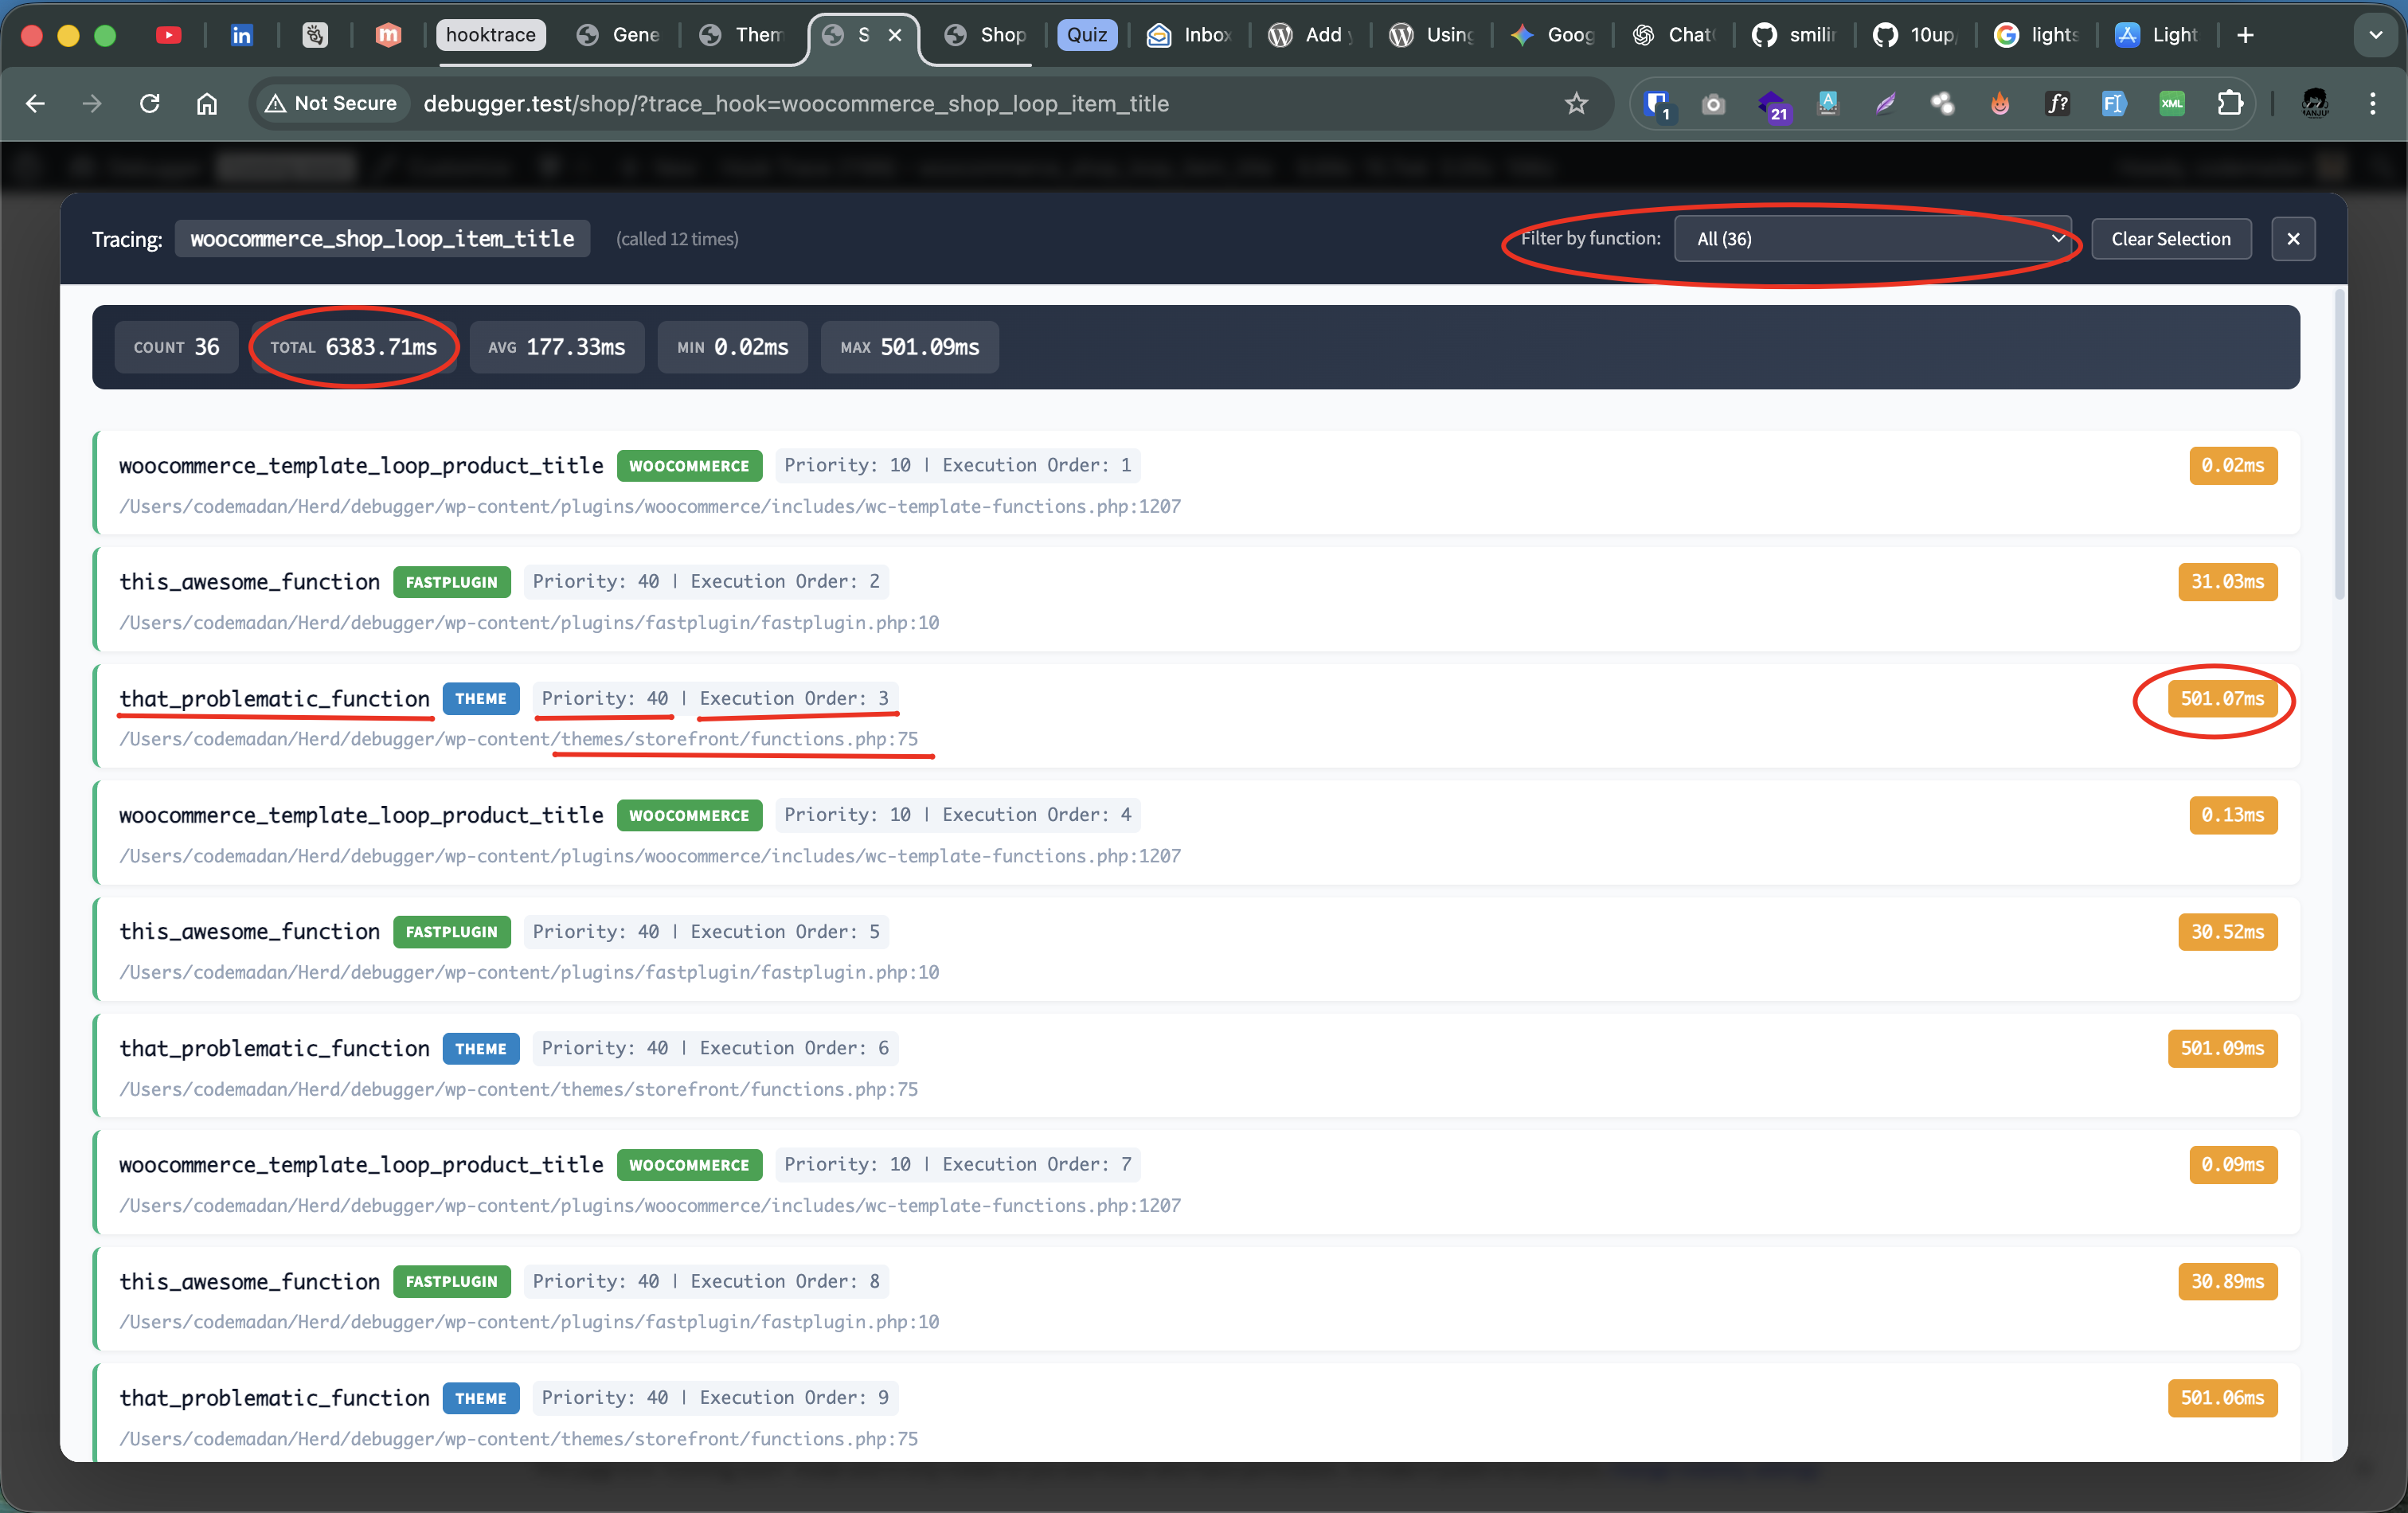
Task: Switch to the LinkedIn pinned tab
Action: (242, 35)
